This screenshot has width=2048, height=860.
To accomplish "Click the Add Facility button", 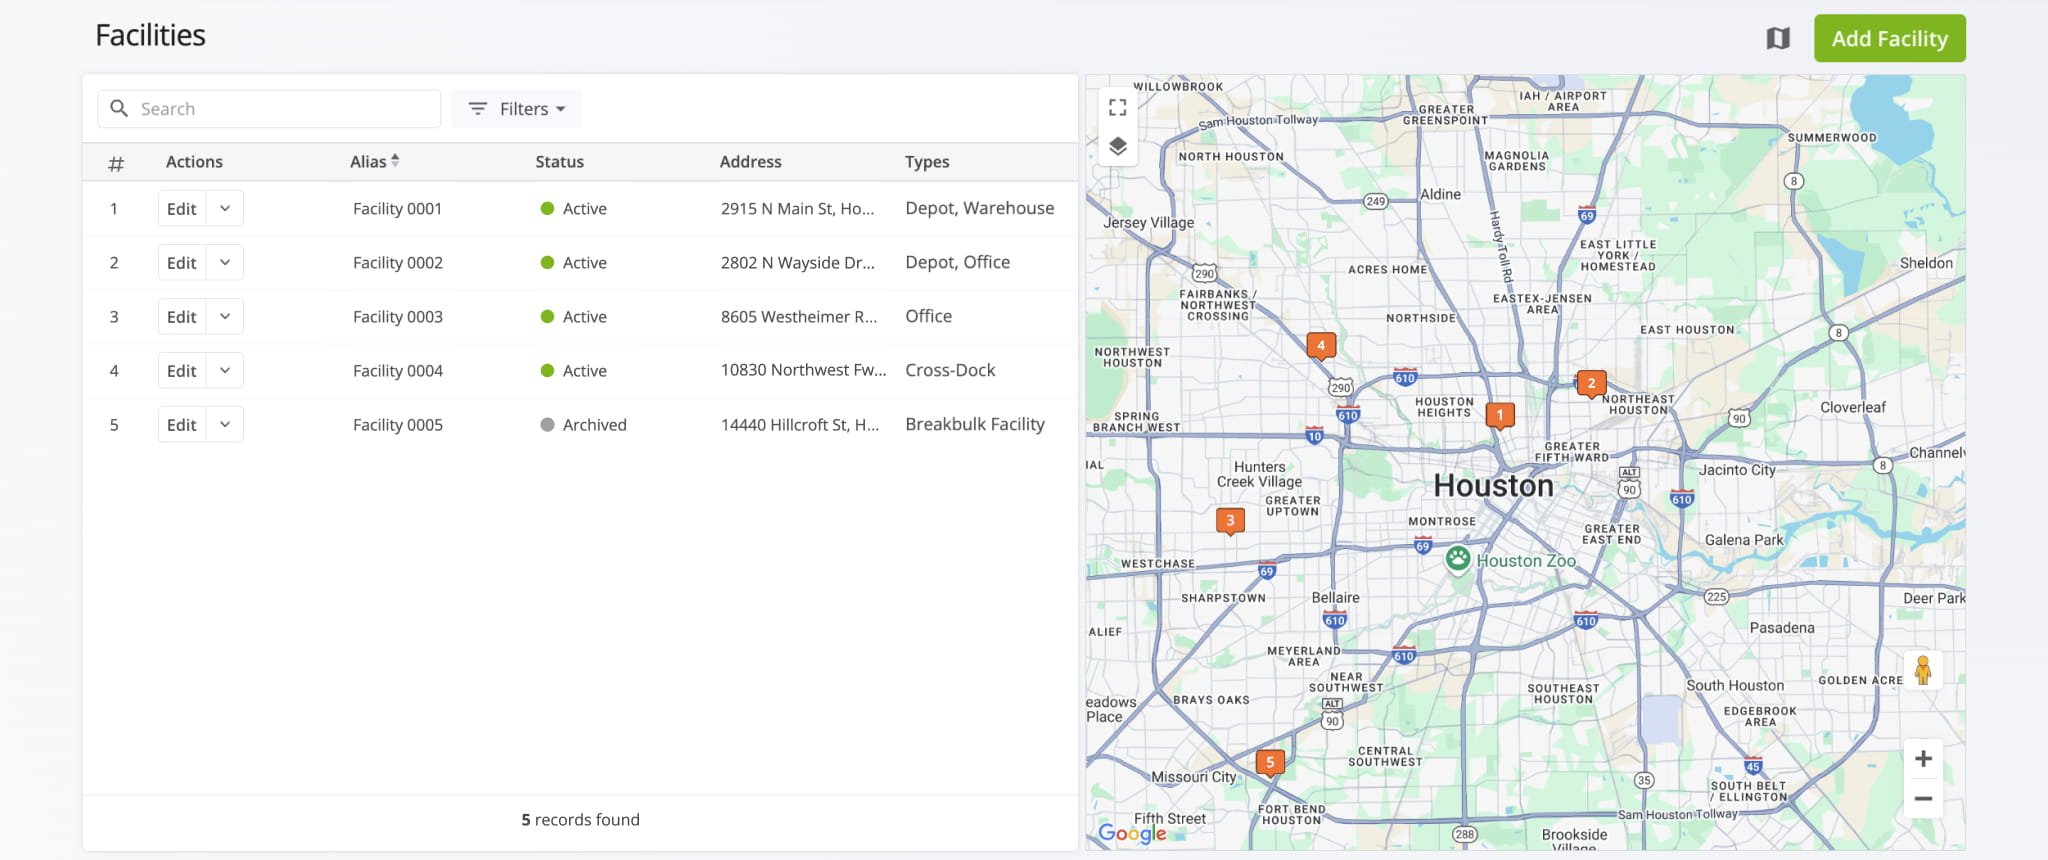I will (x=1889, y=39).
